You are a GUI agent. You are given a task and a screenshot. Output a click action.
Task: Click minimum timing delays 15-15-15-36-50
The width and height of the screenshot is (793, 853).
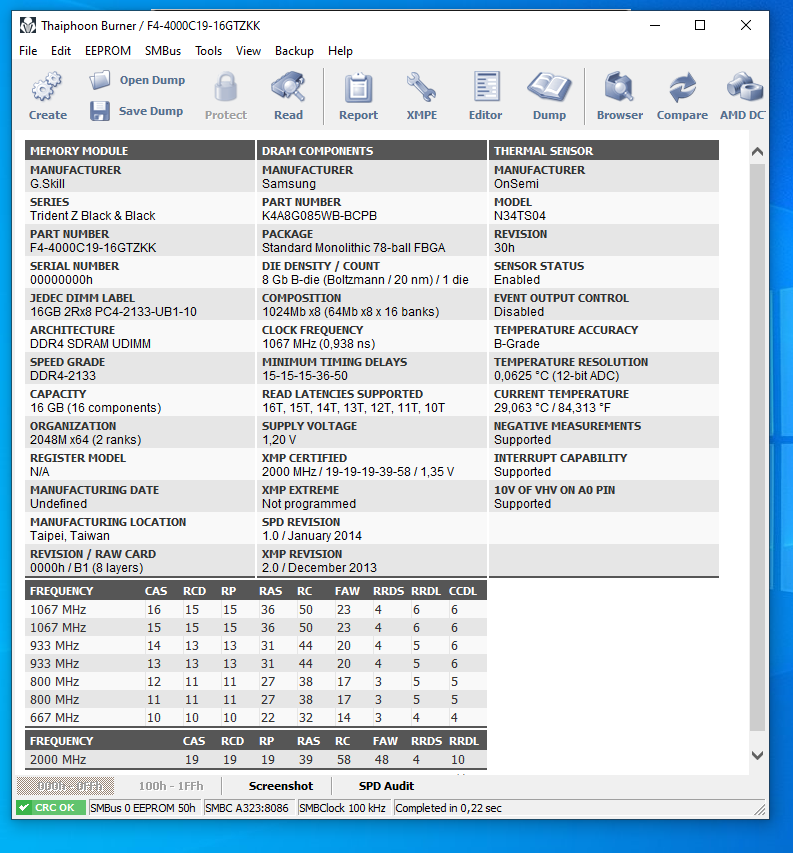[x=305, y=376]
